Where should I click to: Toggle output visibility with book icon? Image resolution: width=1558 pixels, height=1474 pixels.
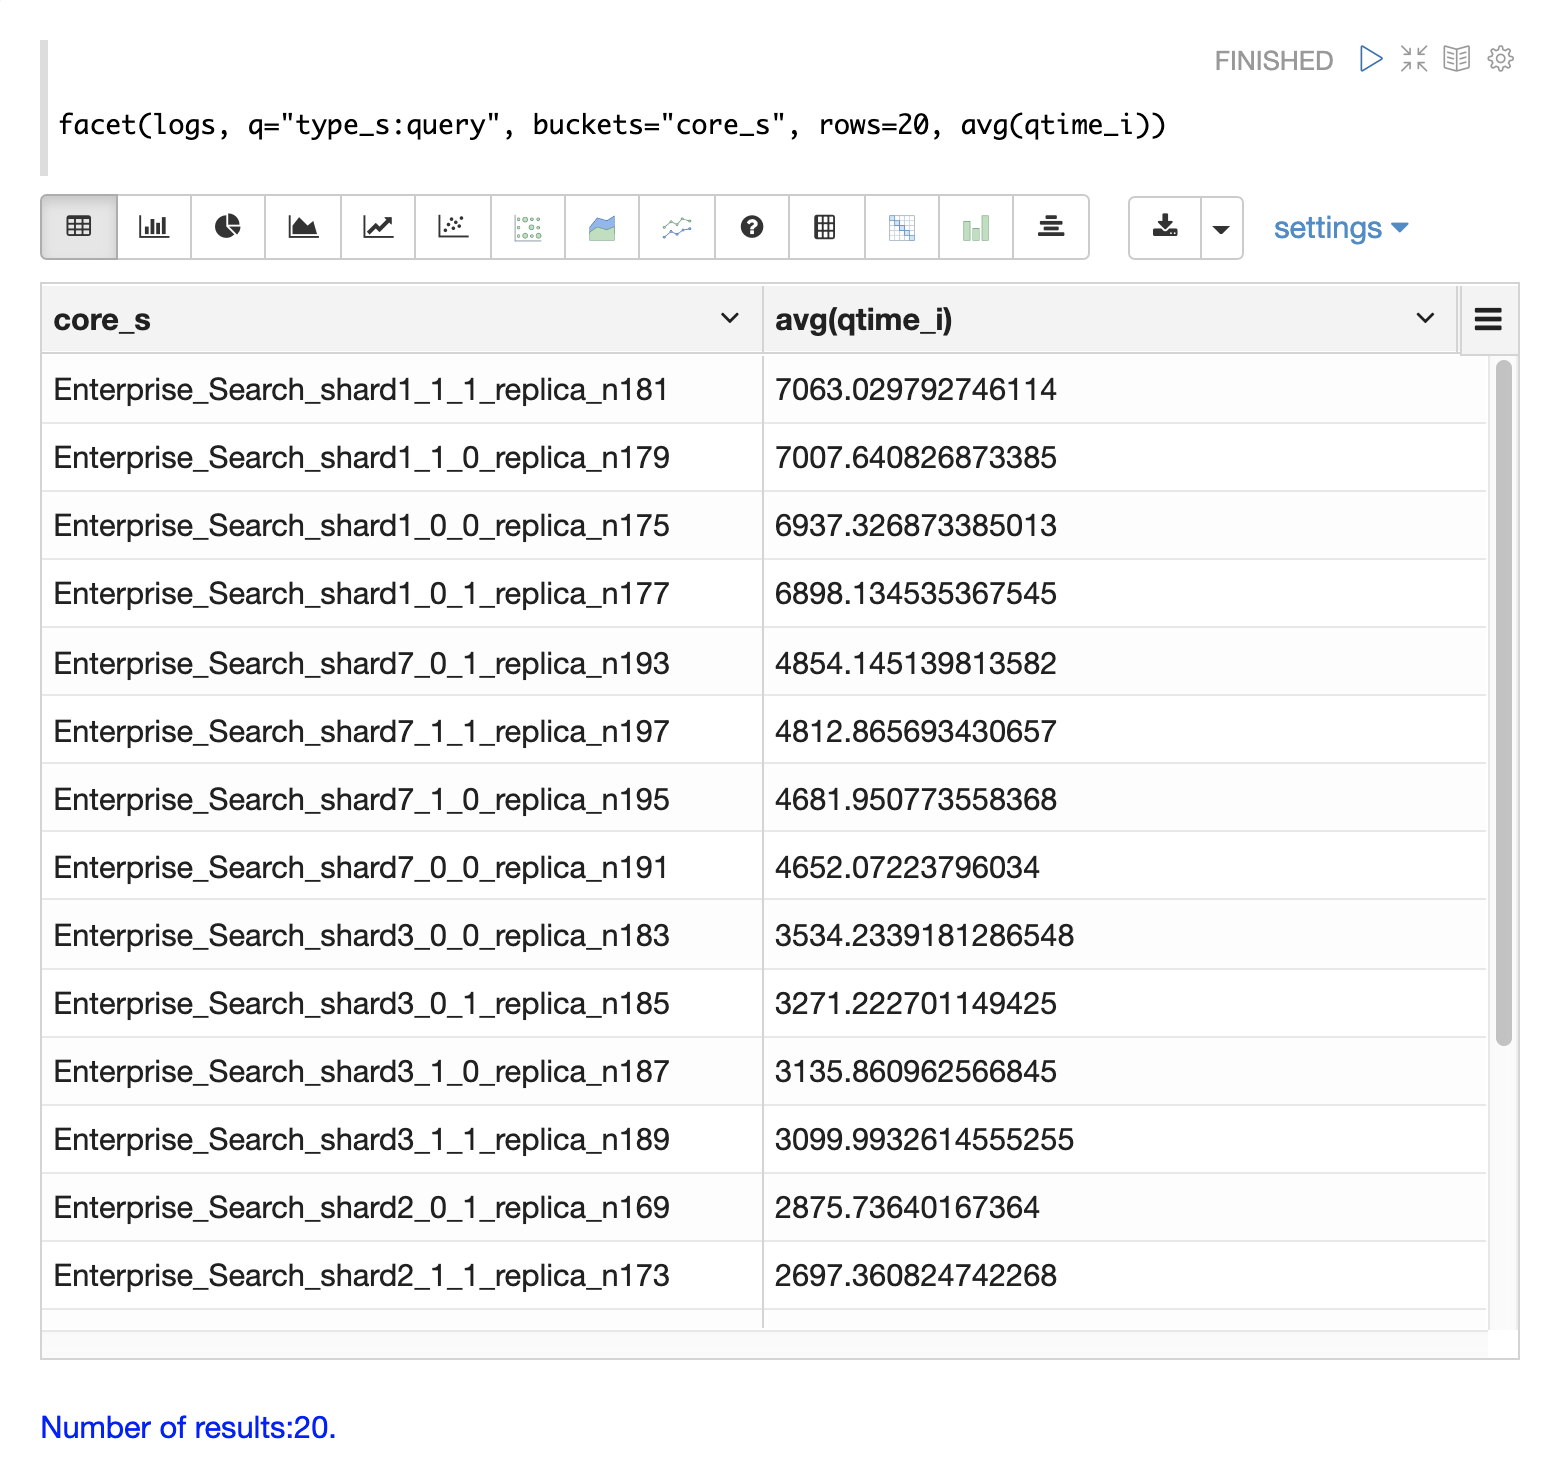[1457, 59]
